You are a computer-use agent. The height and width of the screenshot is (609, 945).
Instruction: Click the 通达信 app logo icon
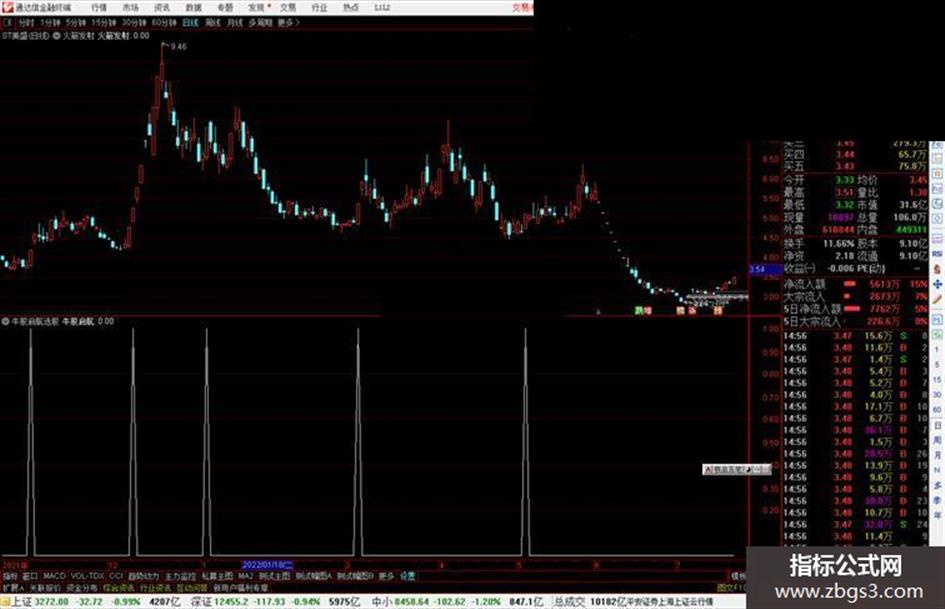click(7, 7)
